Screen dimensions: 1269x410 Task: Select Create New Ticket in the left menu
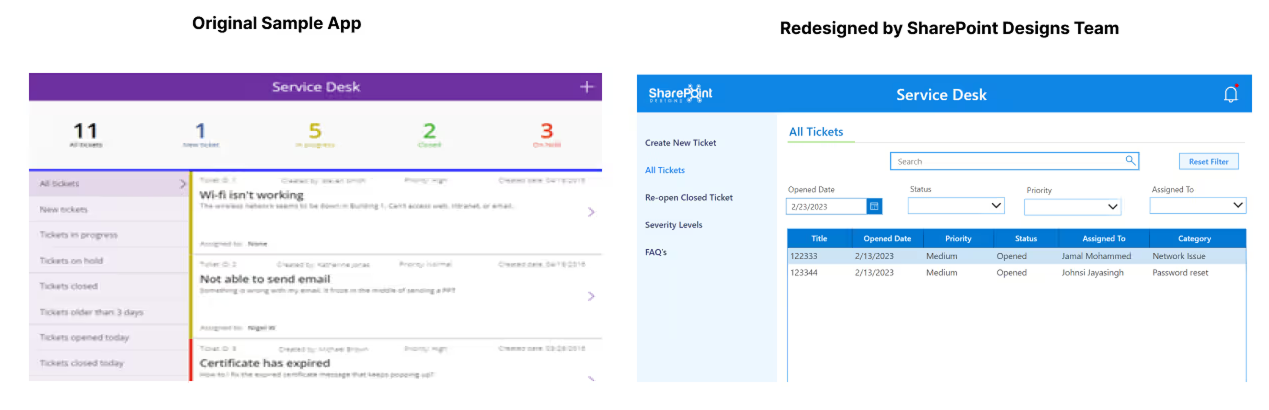[680, 143]
